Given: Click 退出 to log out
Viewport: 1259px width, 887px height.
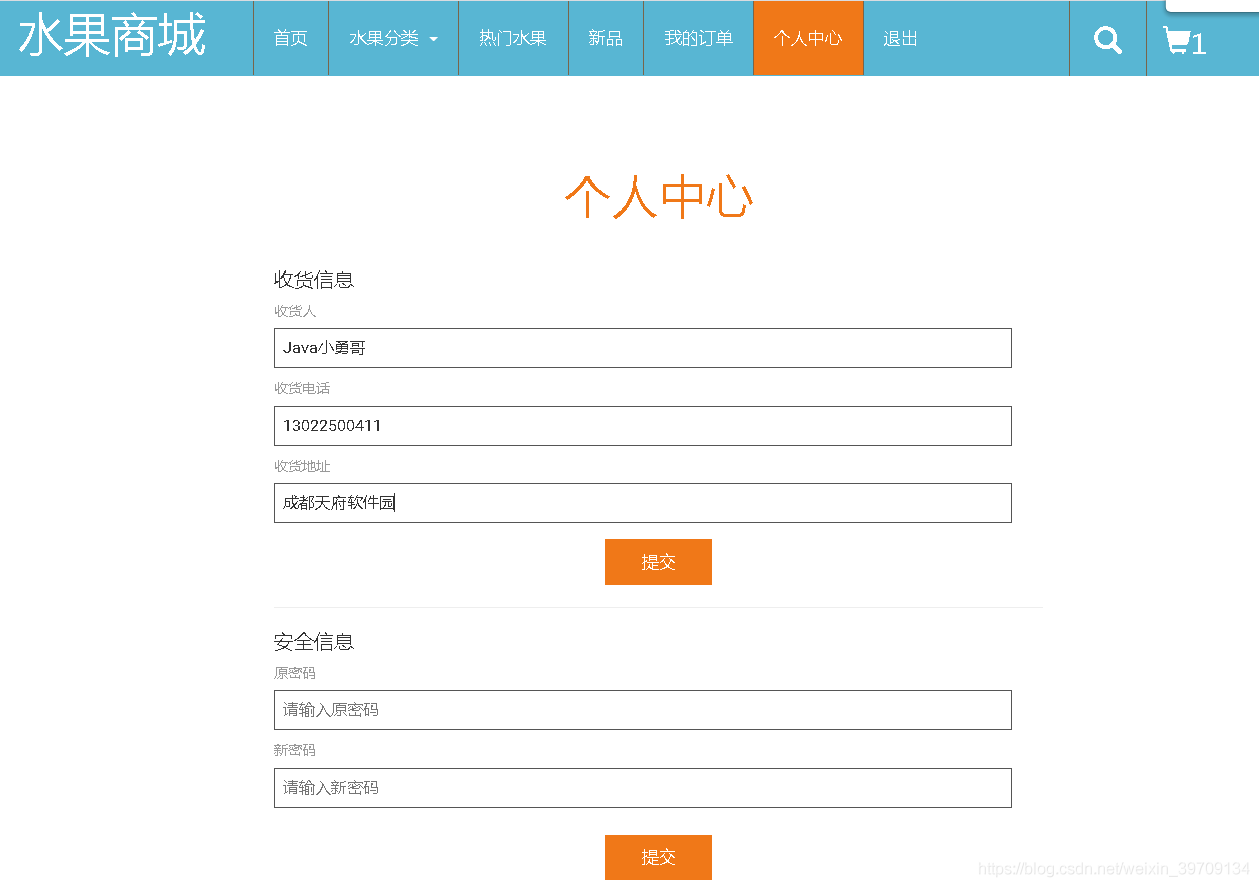Looking at the screenshot, I should pyautogui.click(x=900, y=39).
